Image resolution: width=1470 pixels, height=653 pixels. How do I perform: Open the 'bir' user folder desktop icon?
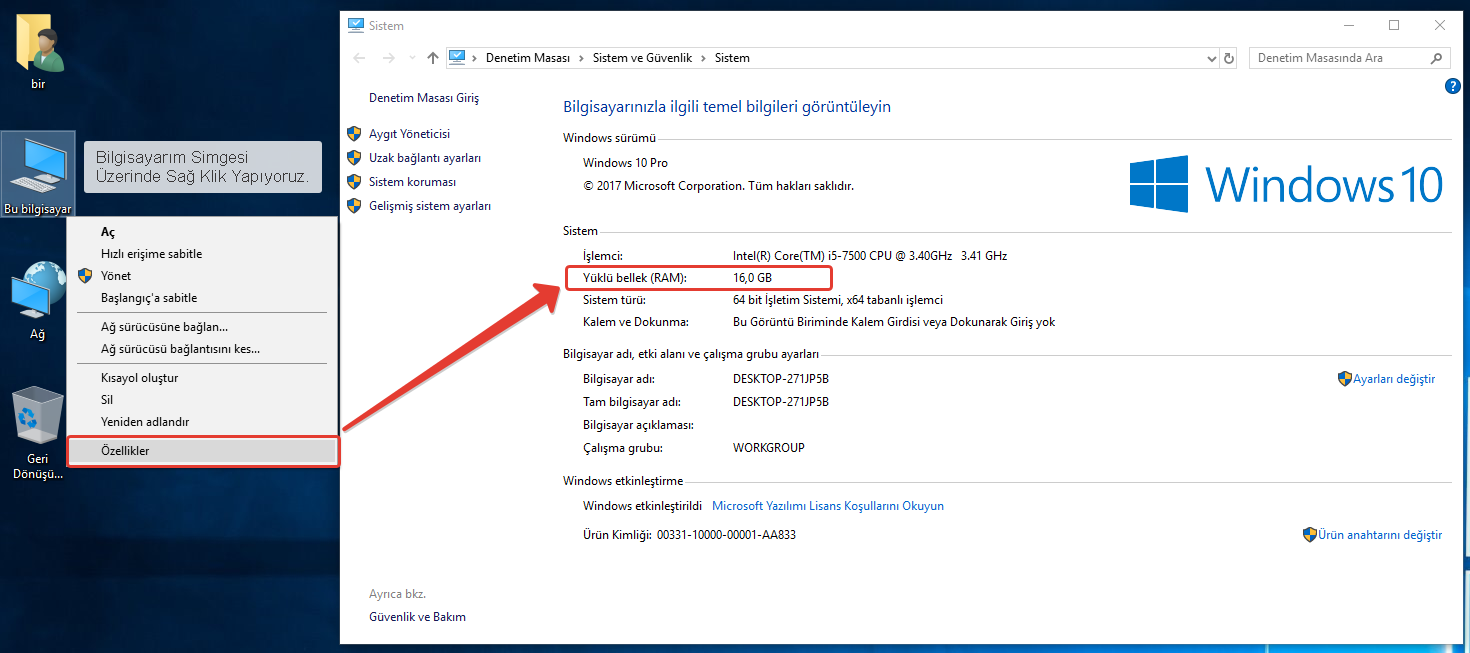[x=38, y=52]
